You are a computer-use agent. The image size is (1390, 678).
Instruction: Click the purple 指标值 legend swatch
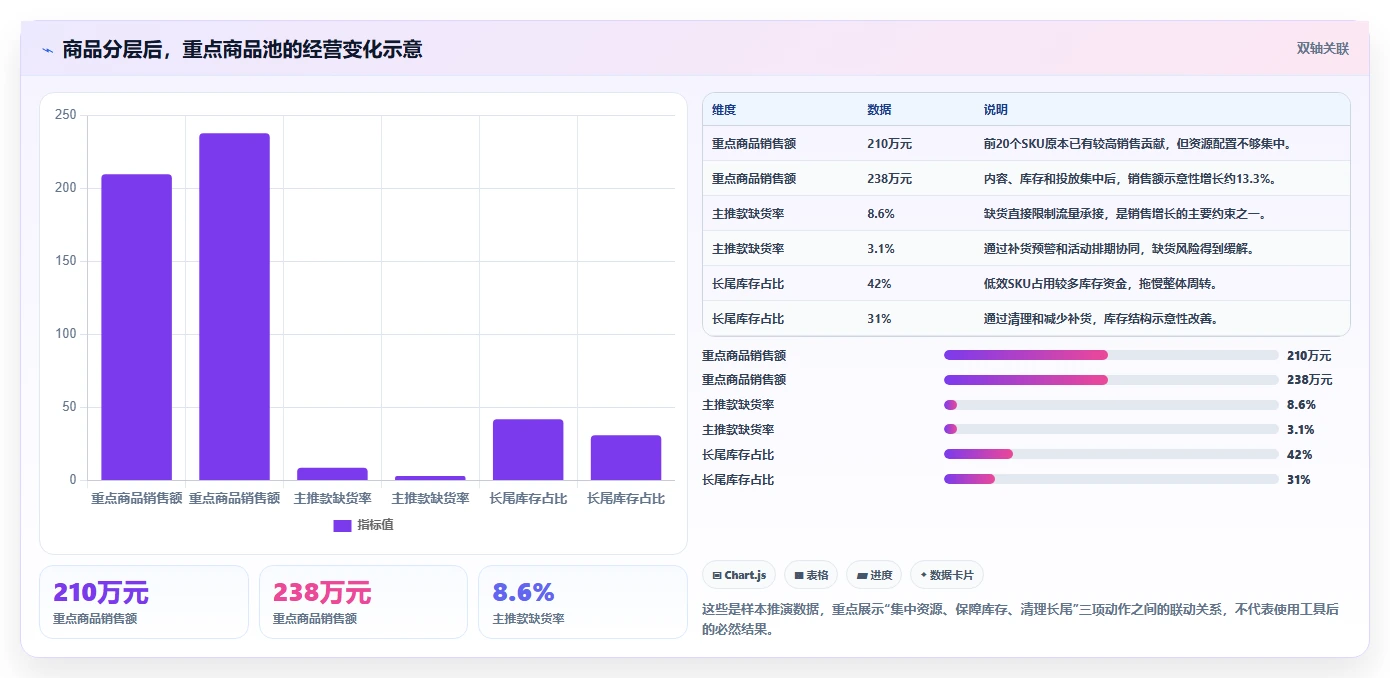pyautogui.click(x=342, y=525)
